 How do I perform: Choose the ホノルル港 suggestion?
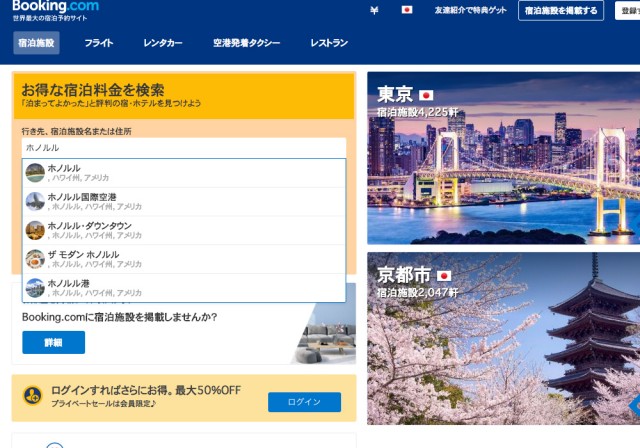(184, 288)
